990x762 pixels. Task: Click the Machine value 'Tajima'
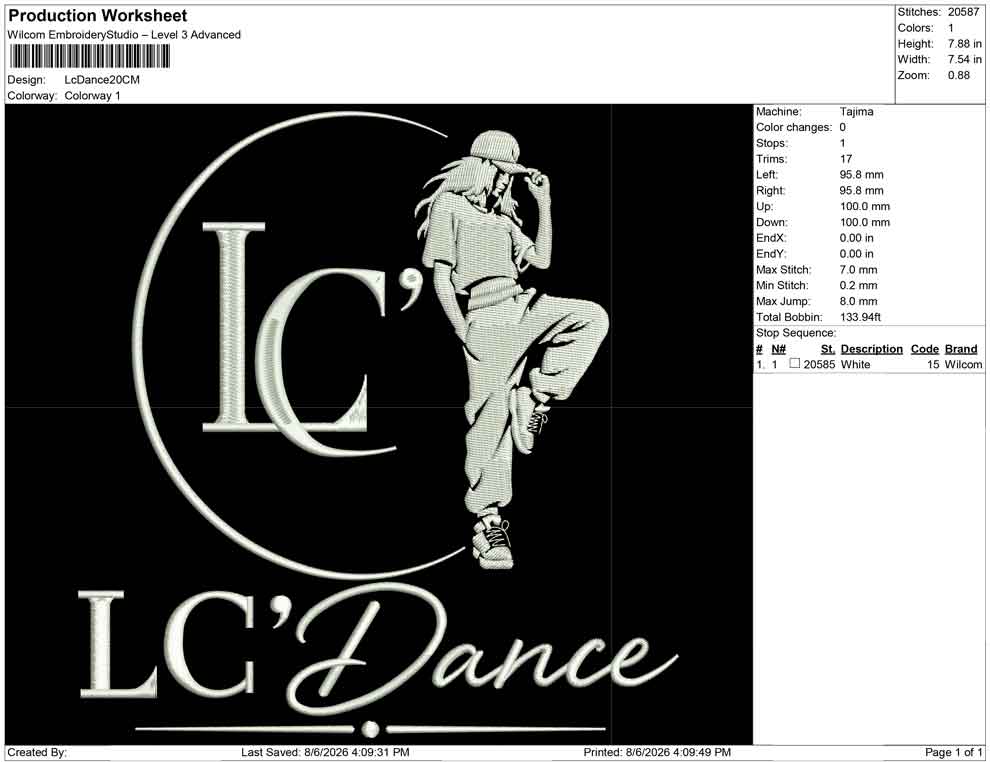click(857, 112)
